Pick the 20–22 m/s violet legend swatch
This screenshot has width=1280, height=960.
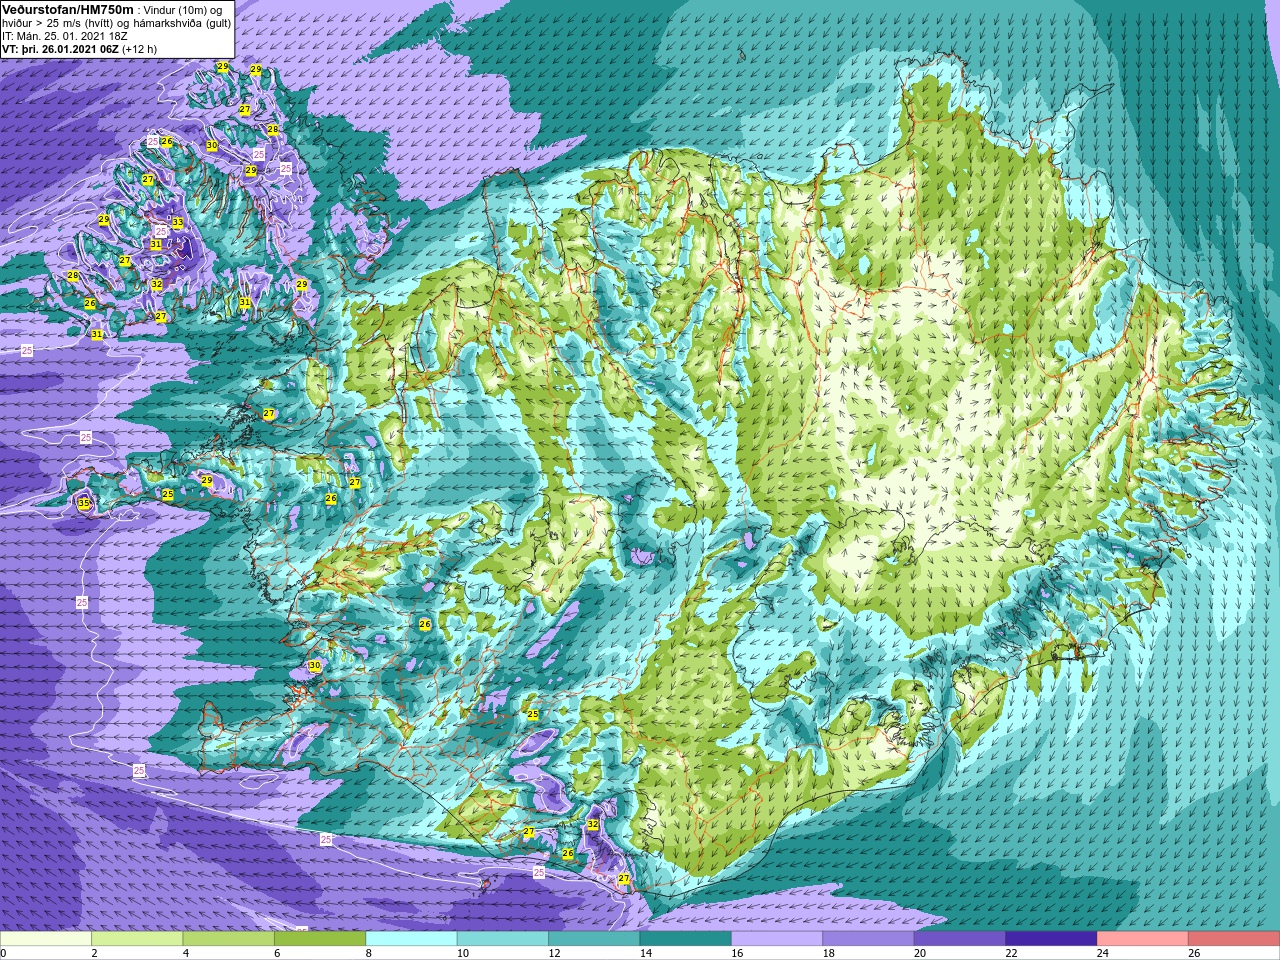click(x=959, y=939)
